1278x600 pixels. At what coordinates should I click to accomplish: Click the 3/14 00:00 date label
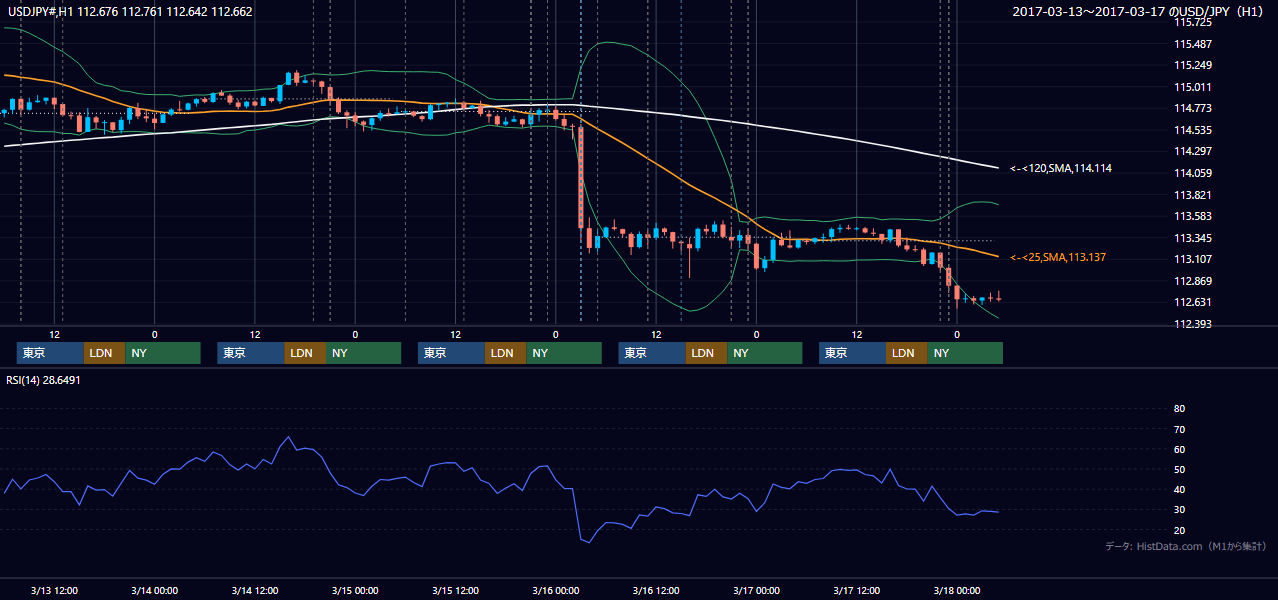154,590
